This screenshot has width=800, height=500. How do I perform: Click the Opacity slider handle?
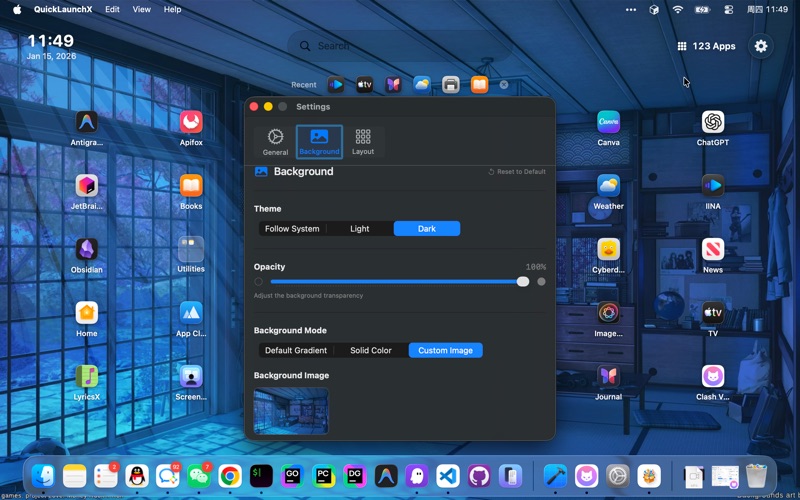click(x=523, y=282)
